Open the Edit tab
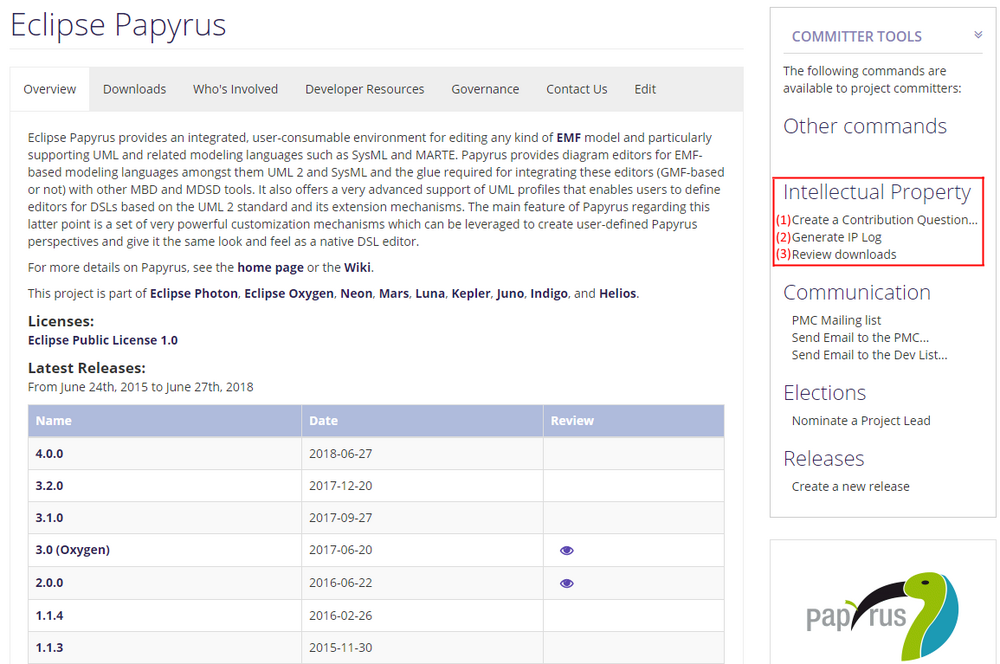The width and height of the screenshot is (1000, 664). [x=645, y=89]
